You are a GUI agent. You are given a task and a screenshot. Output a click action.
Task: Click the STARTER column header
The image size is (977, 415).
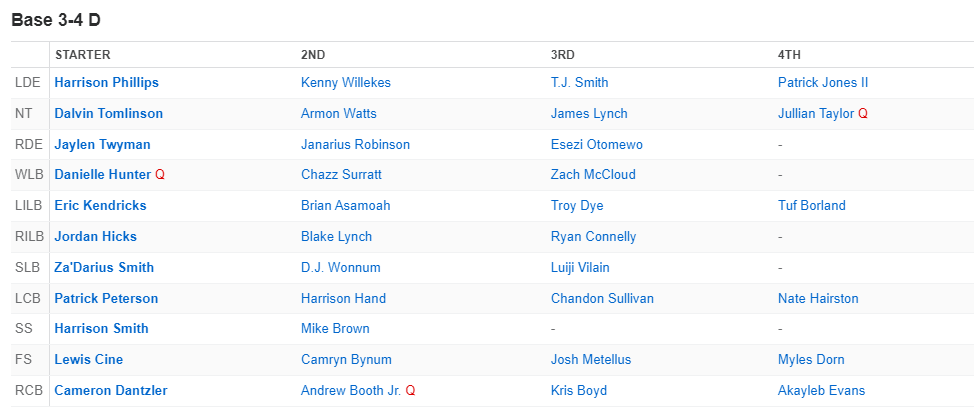click(82, 55)
